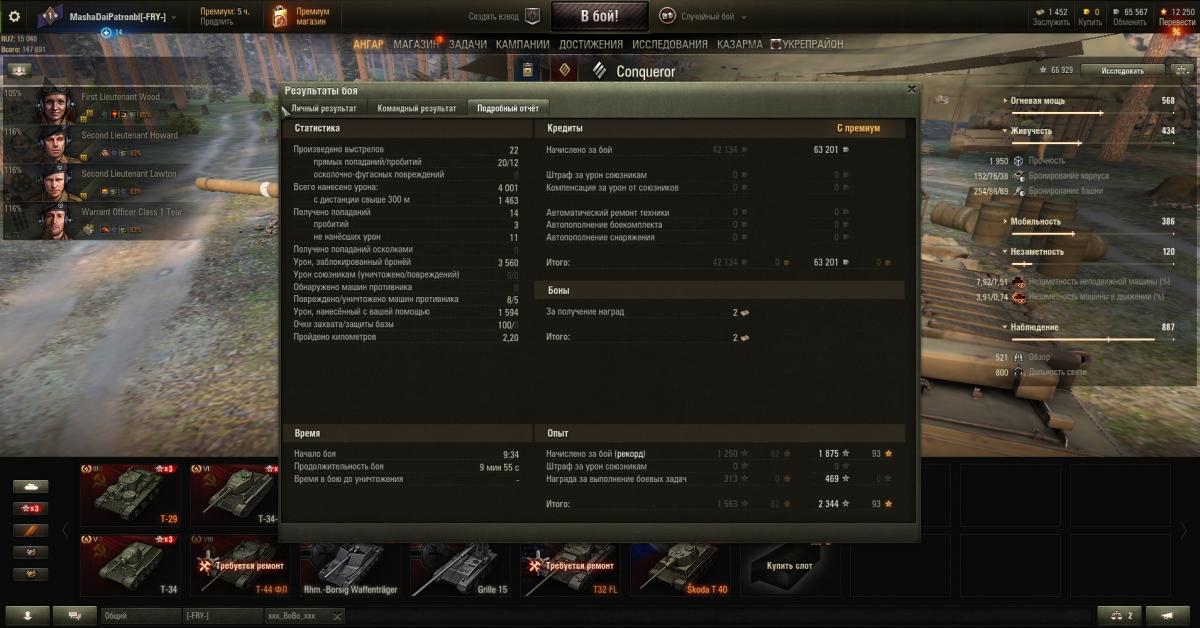
Task: Click the carousel right scroll arrow
Action: coord(1184,530)
